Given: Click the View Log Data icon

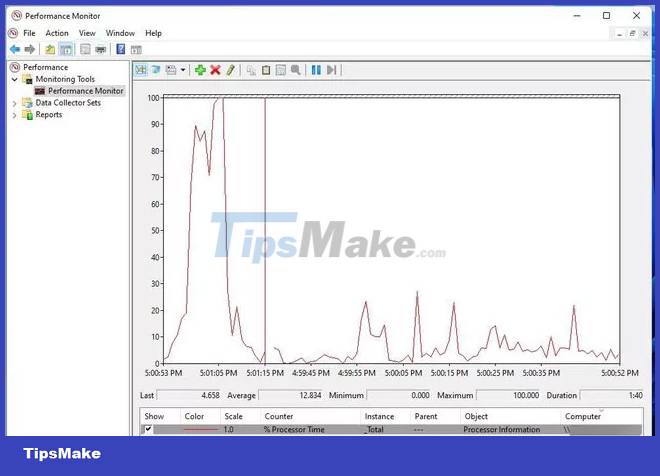Looking at the screenshot, I should click(156, 70).
